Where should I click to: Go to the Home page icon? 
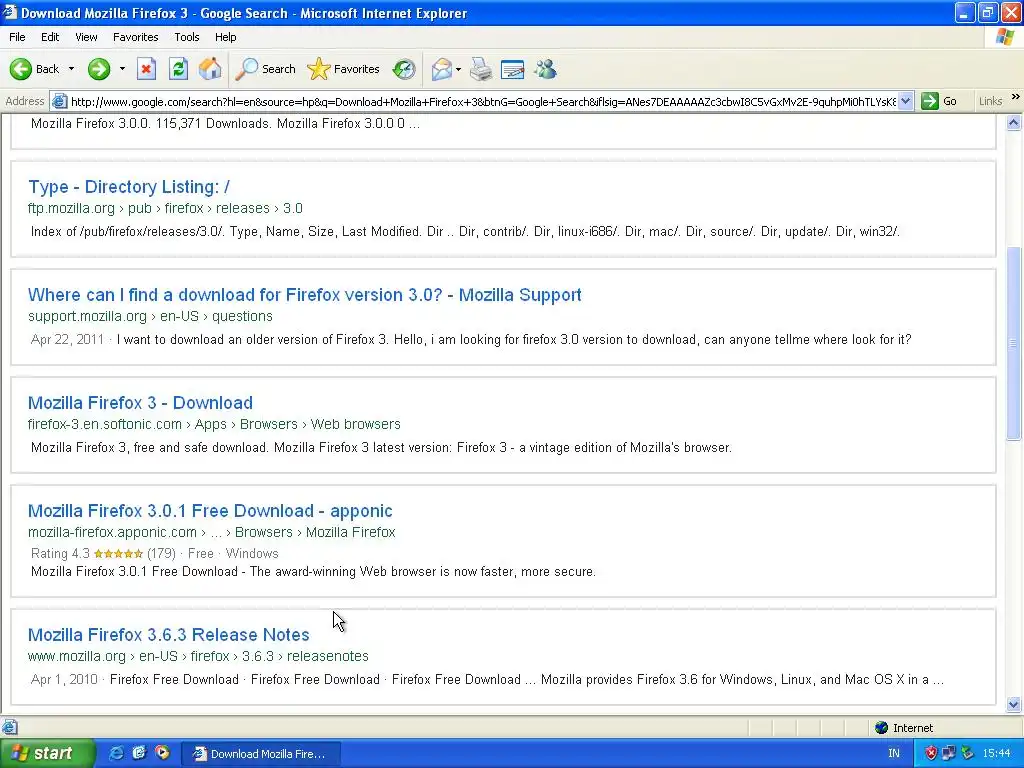(x=210, y=69)
